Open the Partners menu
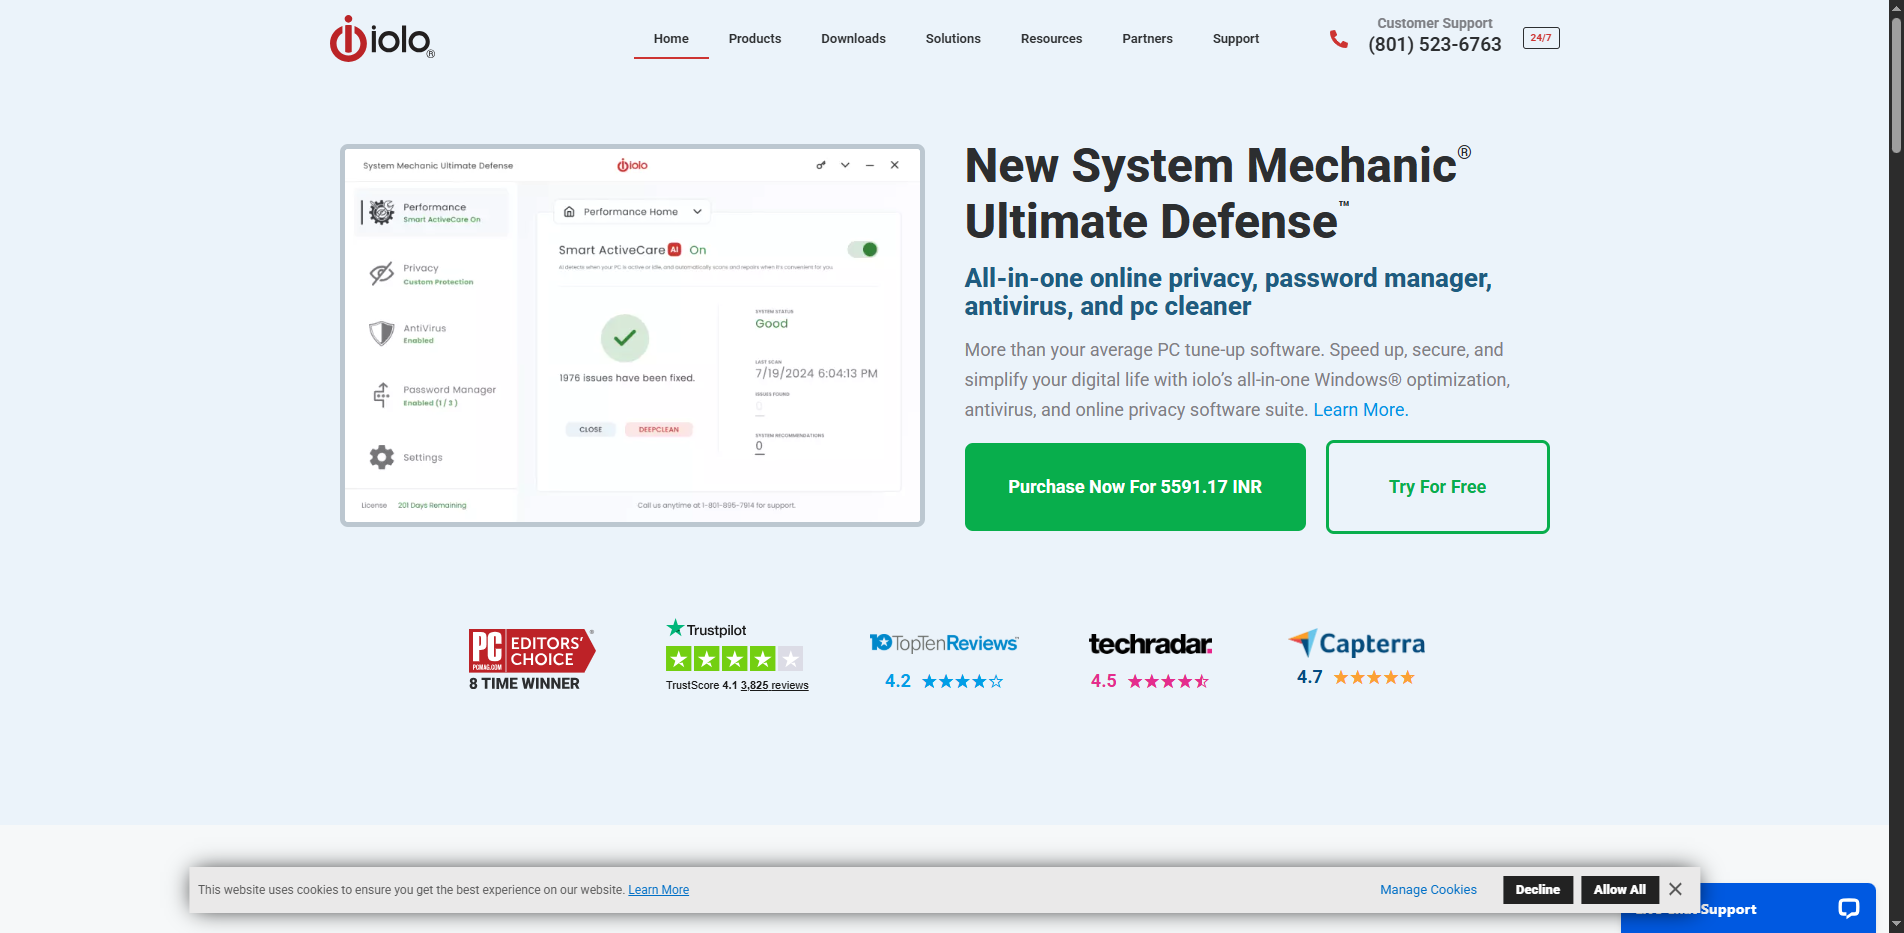The height and width of the screenshot is (933, 1904). tap(1147, 39)
